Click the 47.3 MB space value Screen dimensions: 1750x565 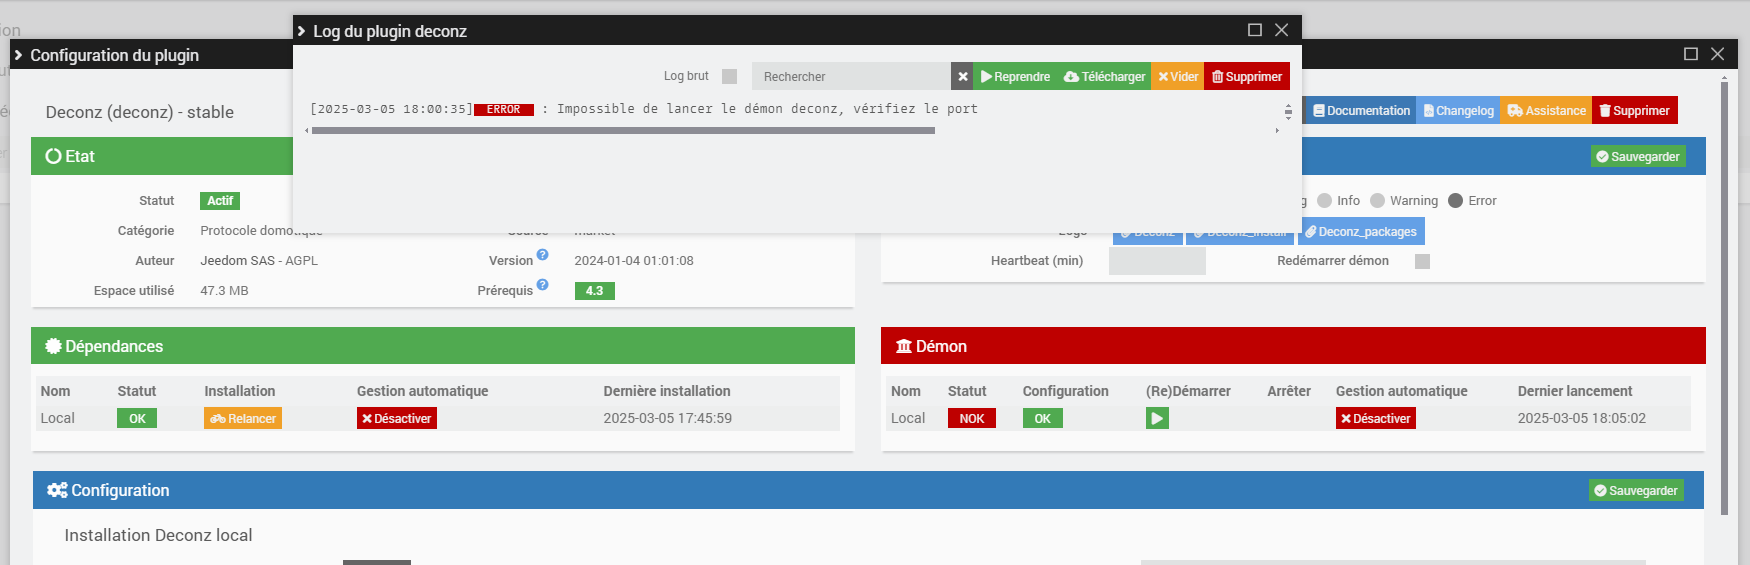click(224, 290)
